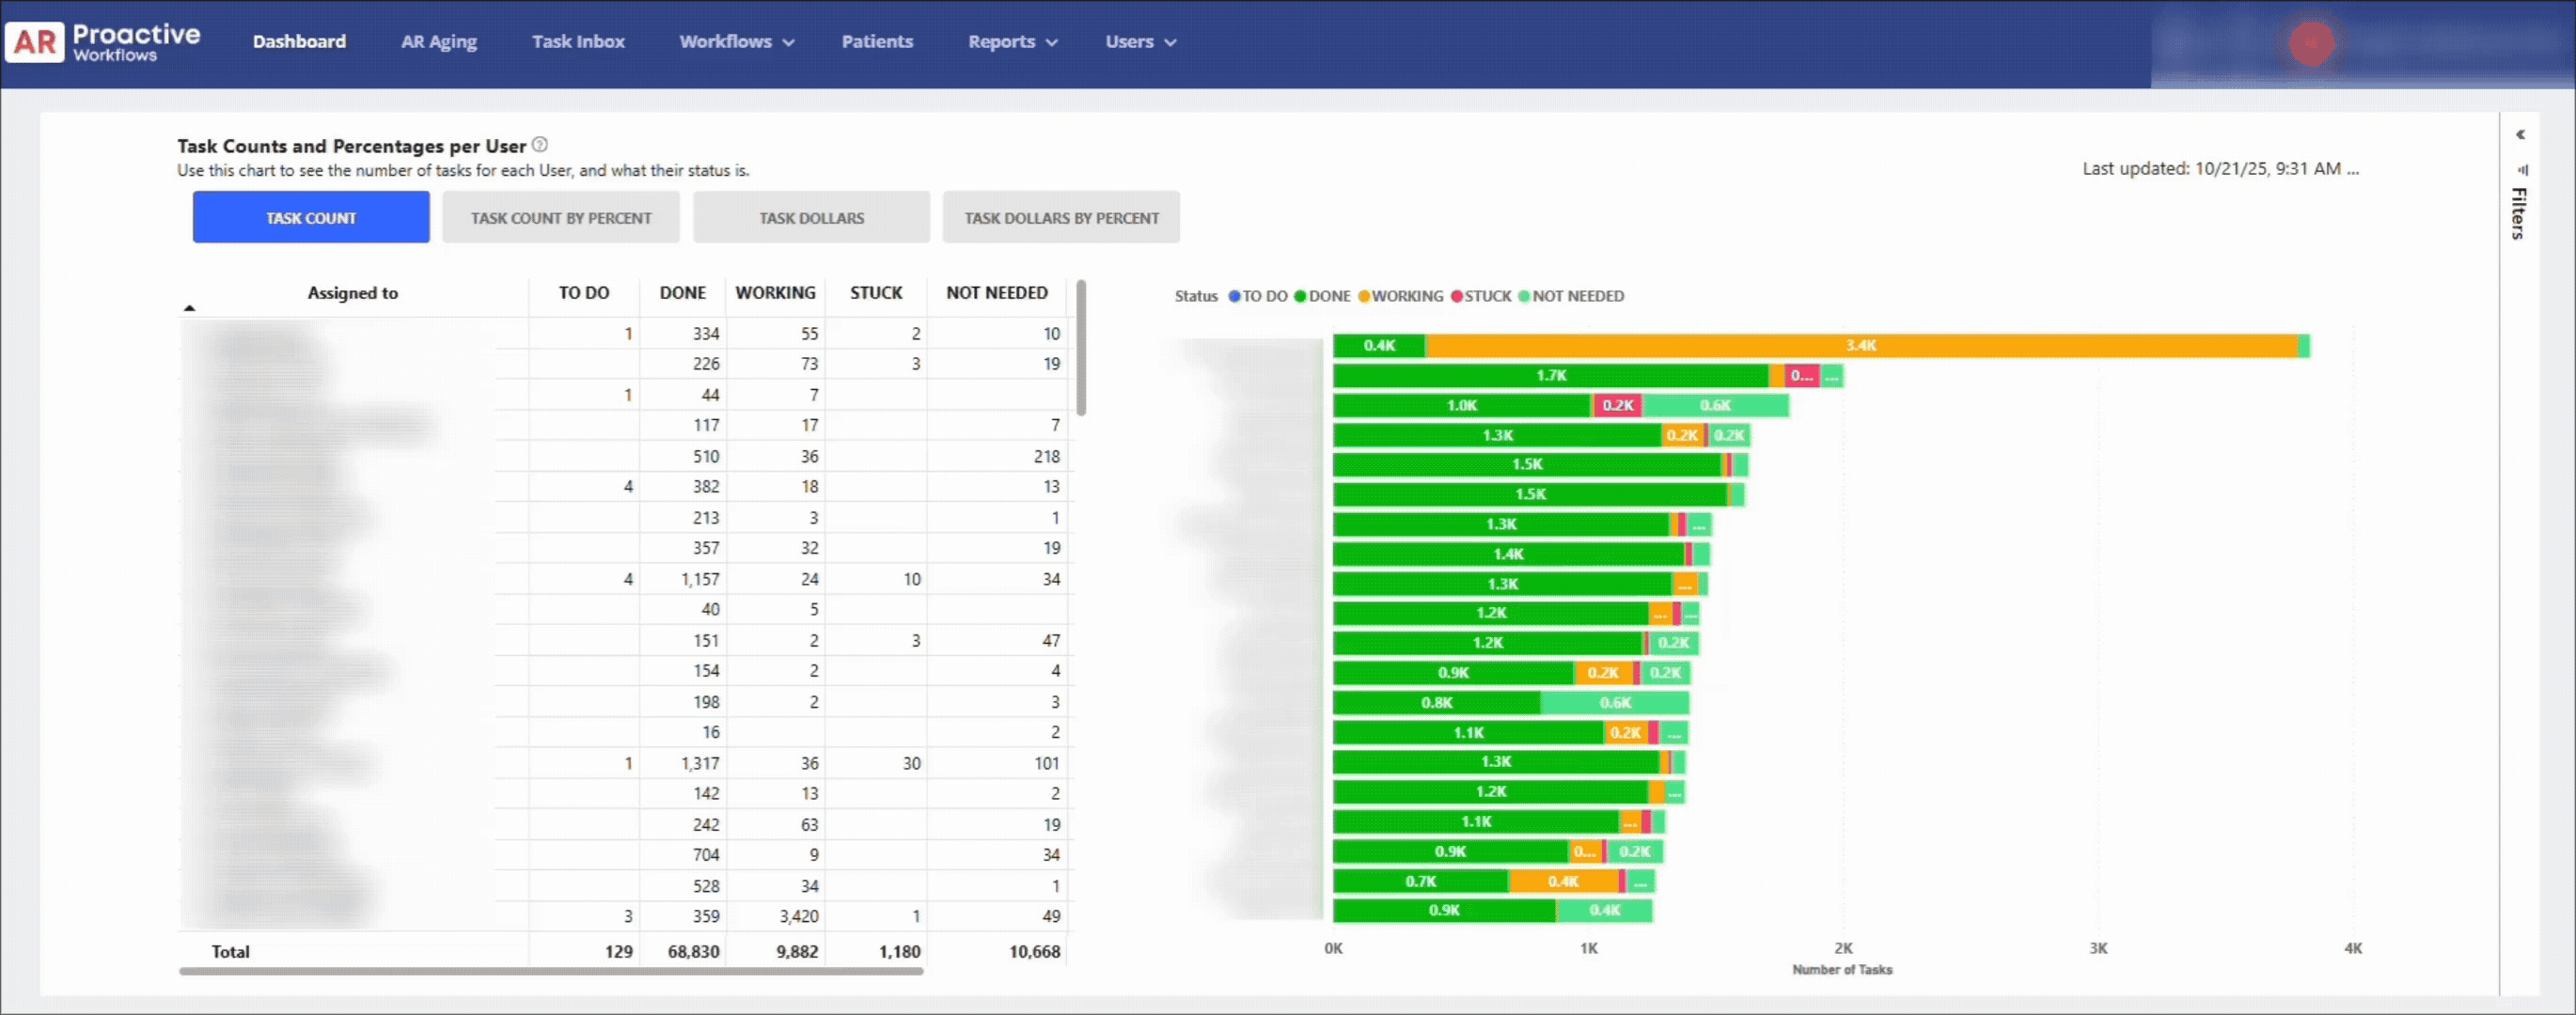
Task: Click the help icon beside chart title
Action: [540, 145]
